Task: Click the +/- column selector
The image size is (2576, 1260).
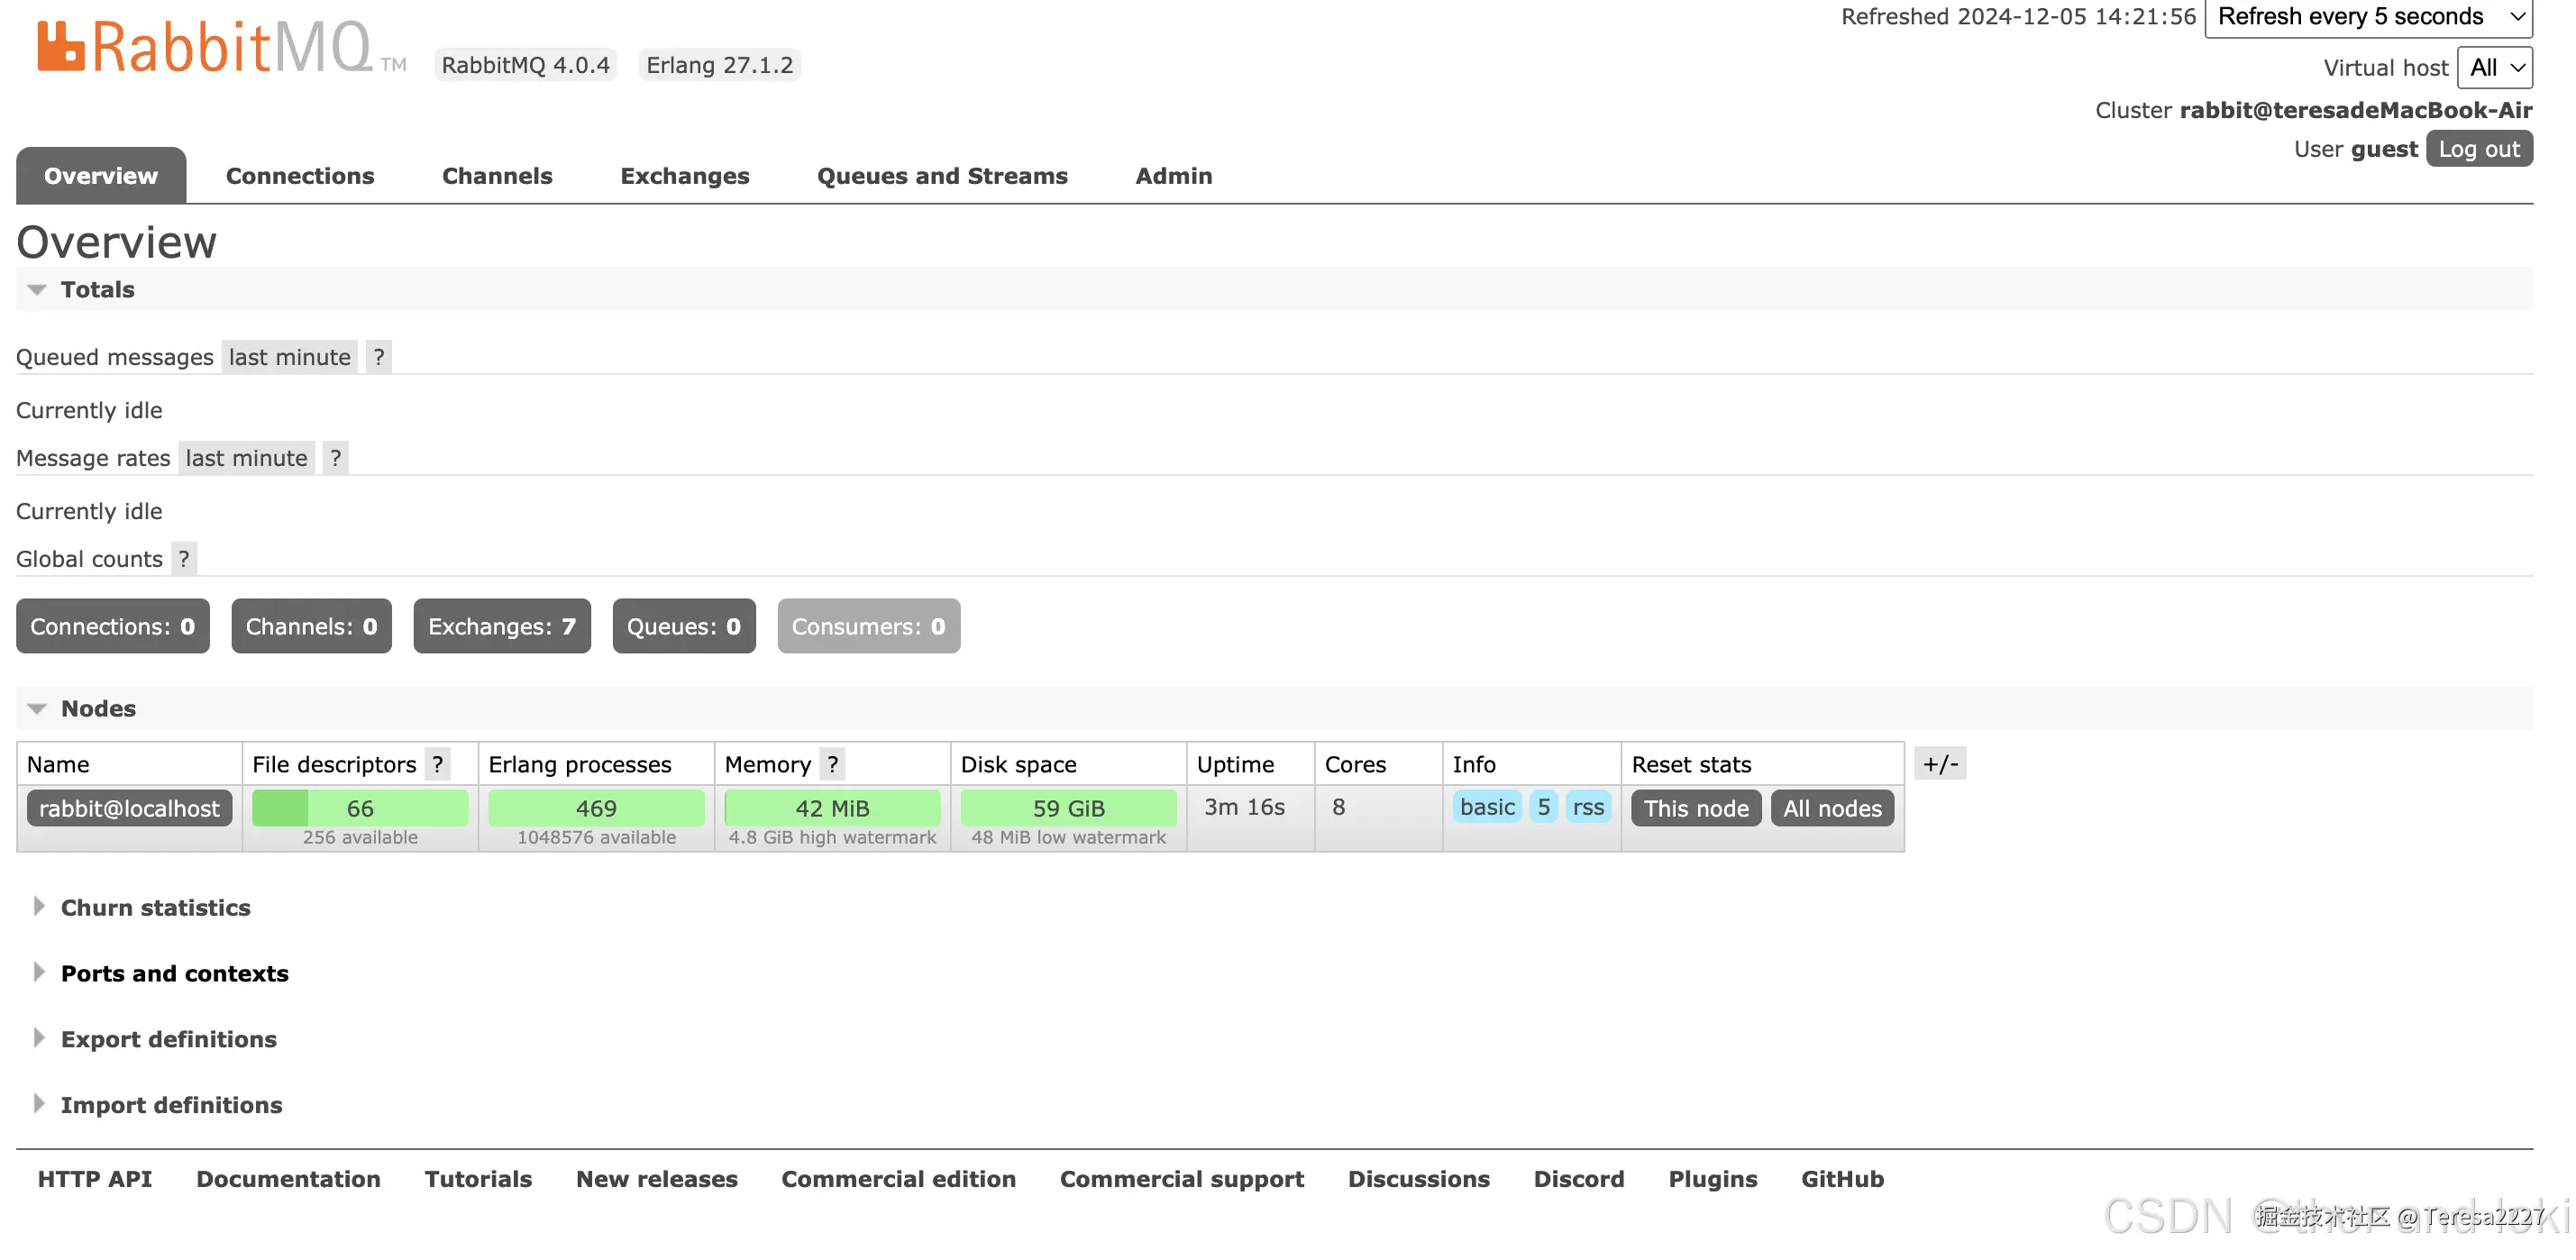Action: click(x=1939, y=764)
